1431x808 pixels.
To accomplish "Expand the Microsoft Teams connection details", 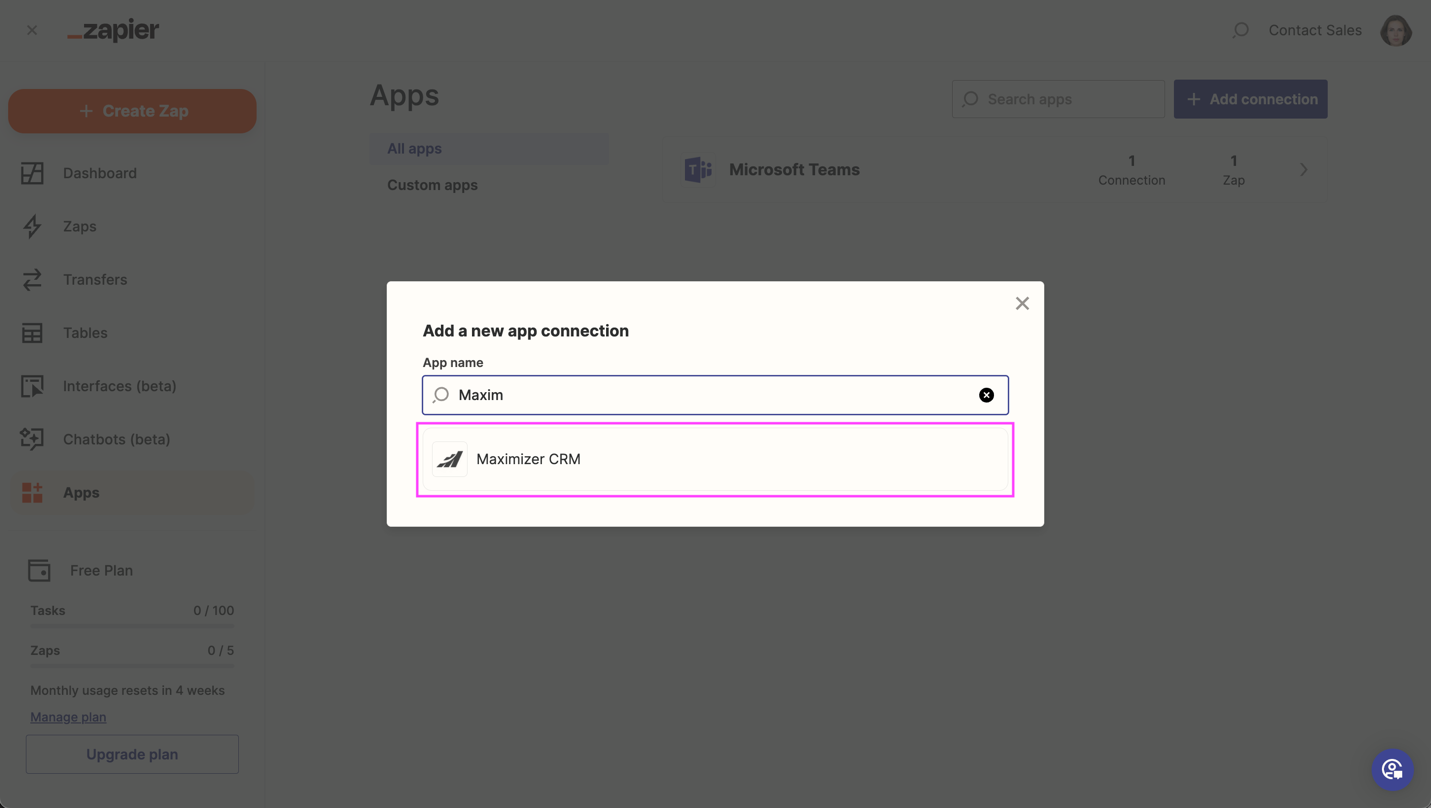I will click(x=1304, y=169).
